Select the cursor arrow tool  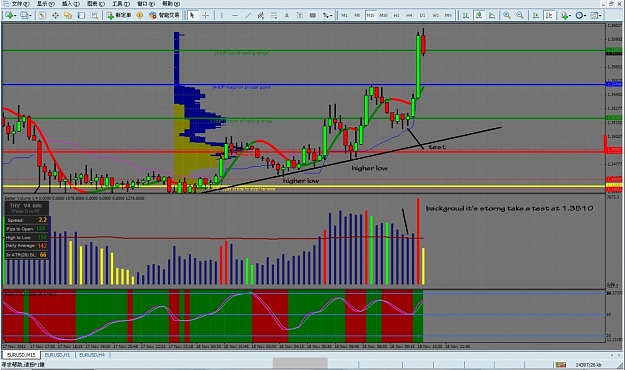click(192, 15)
